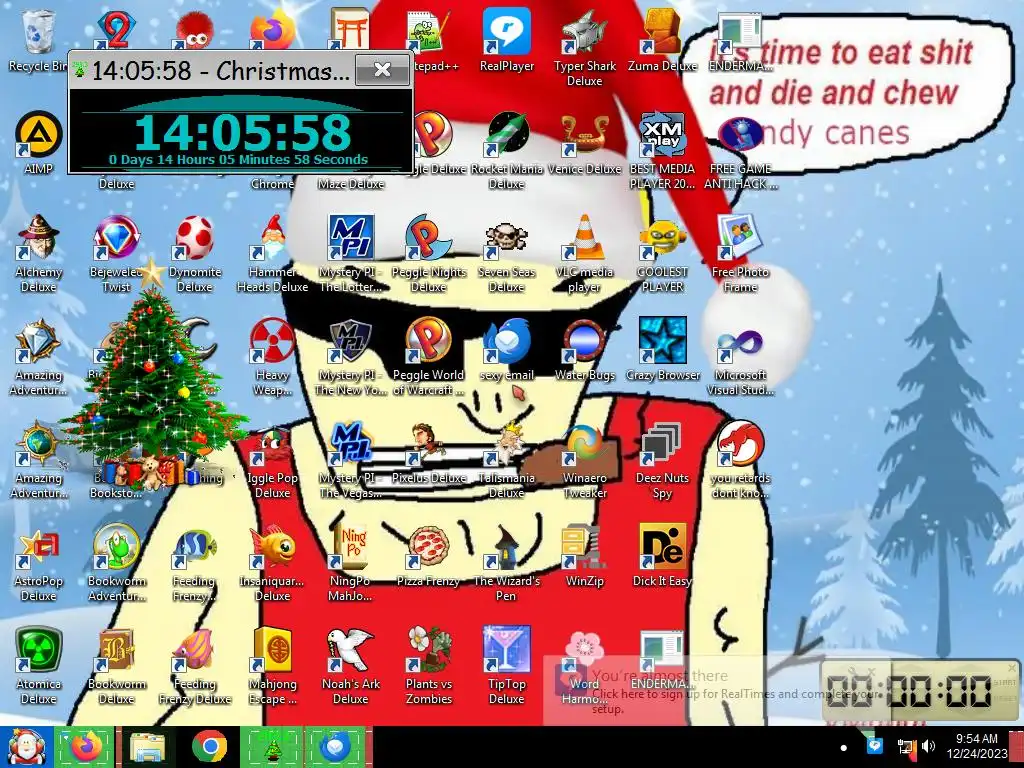Switch to Thunderbird taskbar button

pyautogui.click(x=334, y=747)
